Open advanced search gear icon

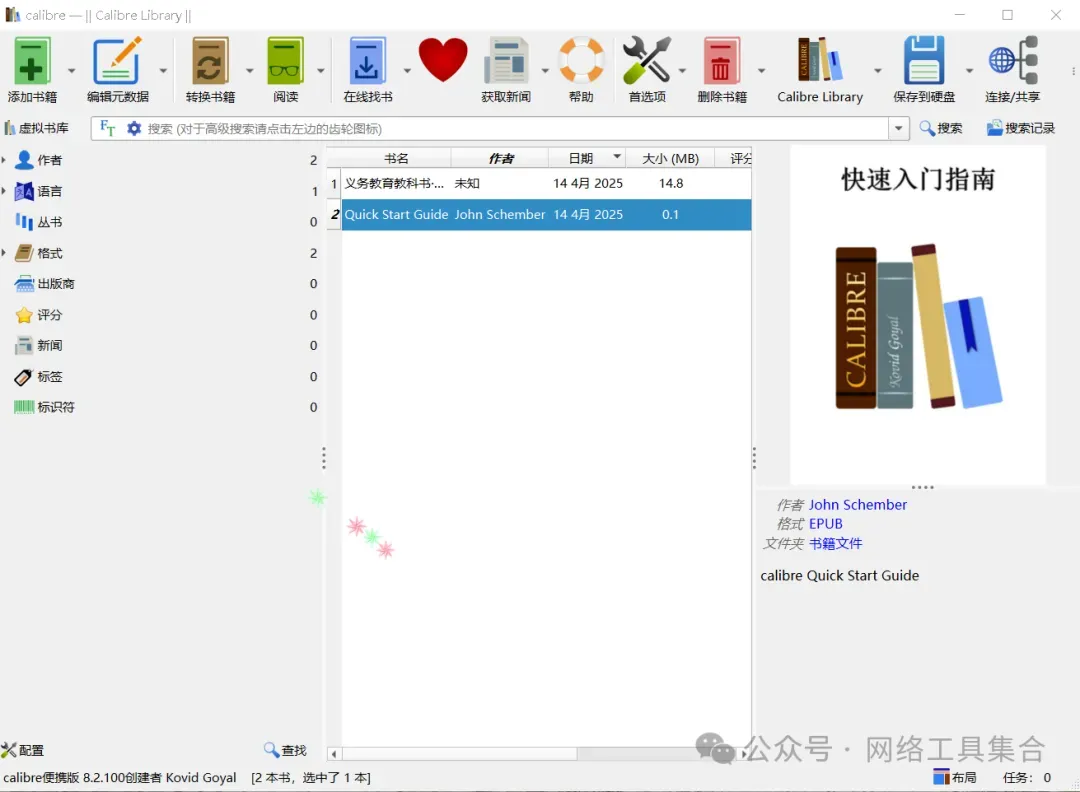[x=134, y=128]
